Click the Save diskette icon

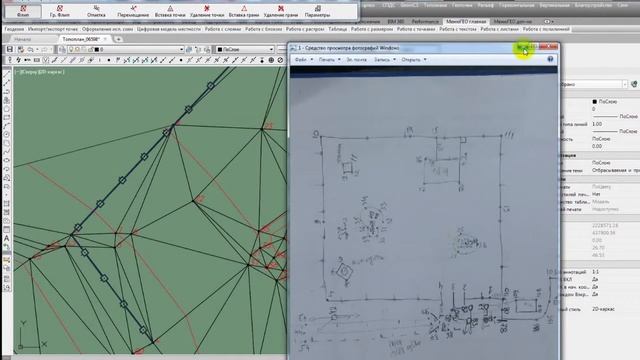click(x=9, y=49)
